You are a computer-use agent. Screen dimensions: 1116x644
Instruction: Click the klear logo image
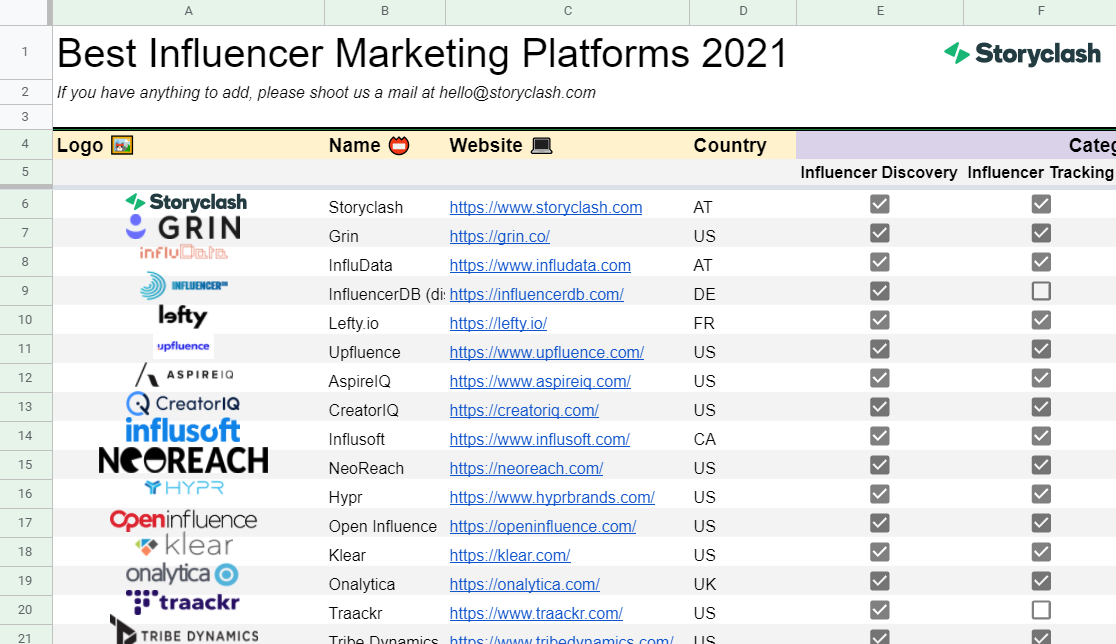tap(184, 546)
